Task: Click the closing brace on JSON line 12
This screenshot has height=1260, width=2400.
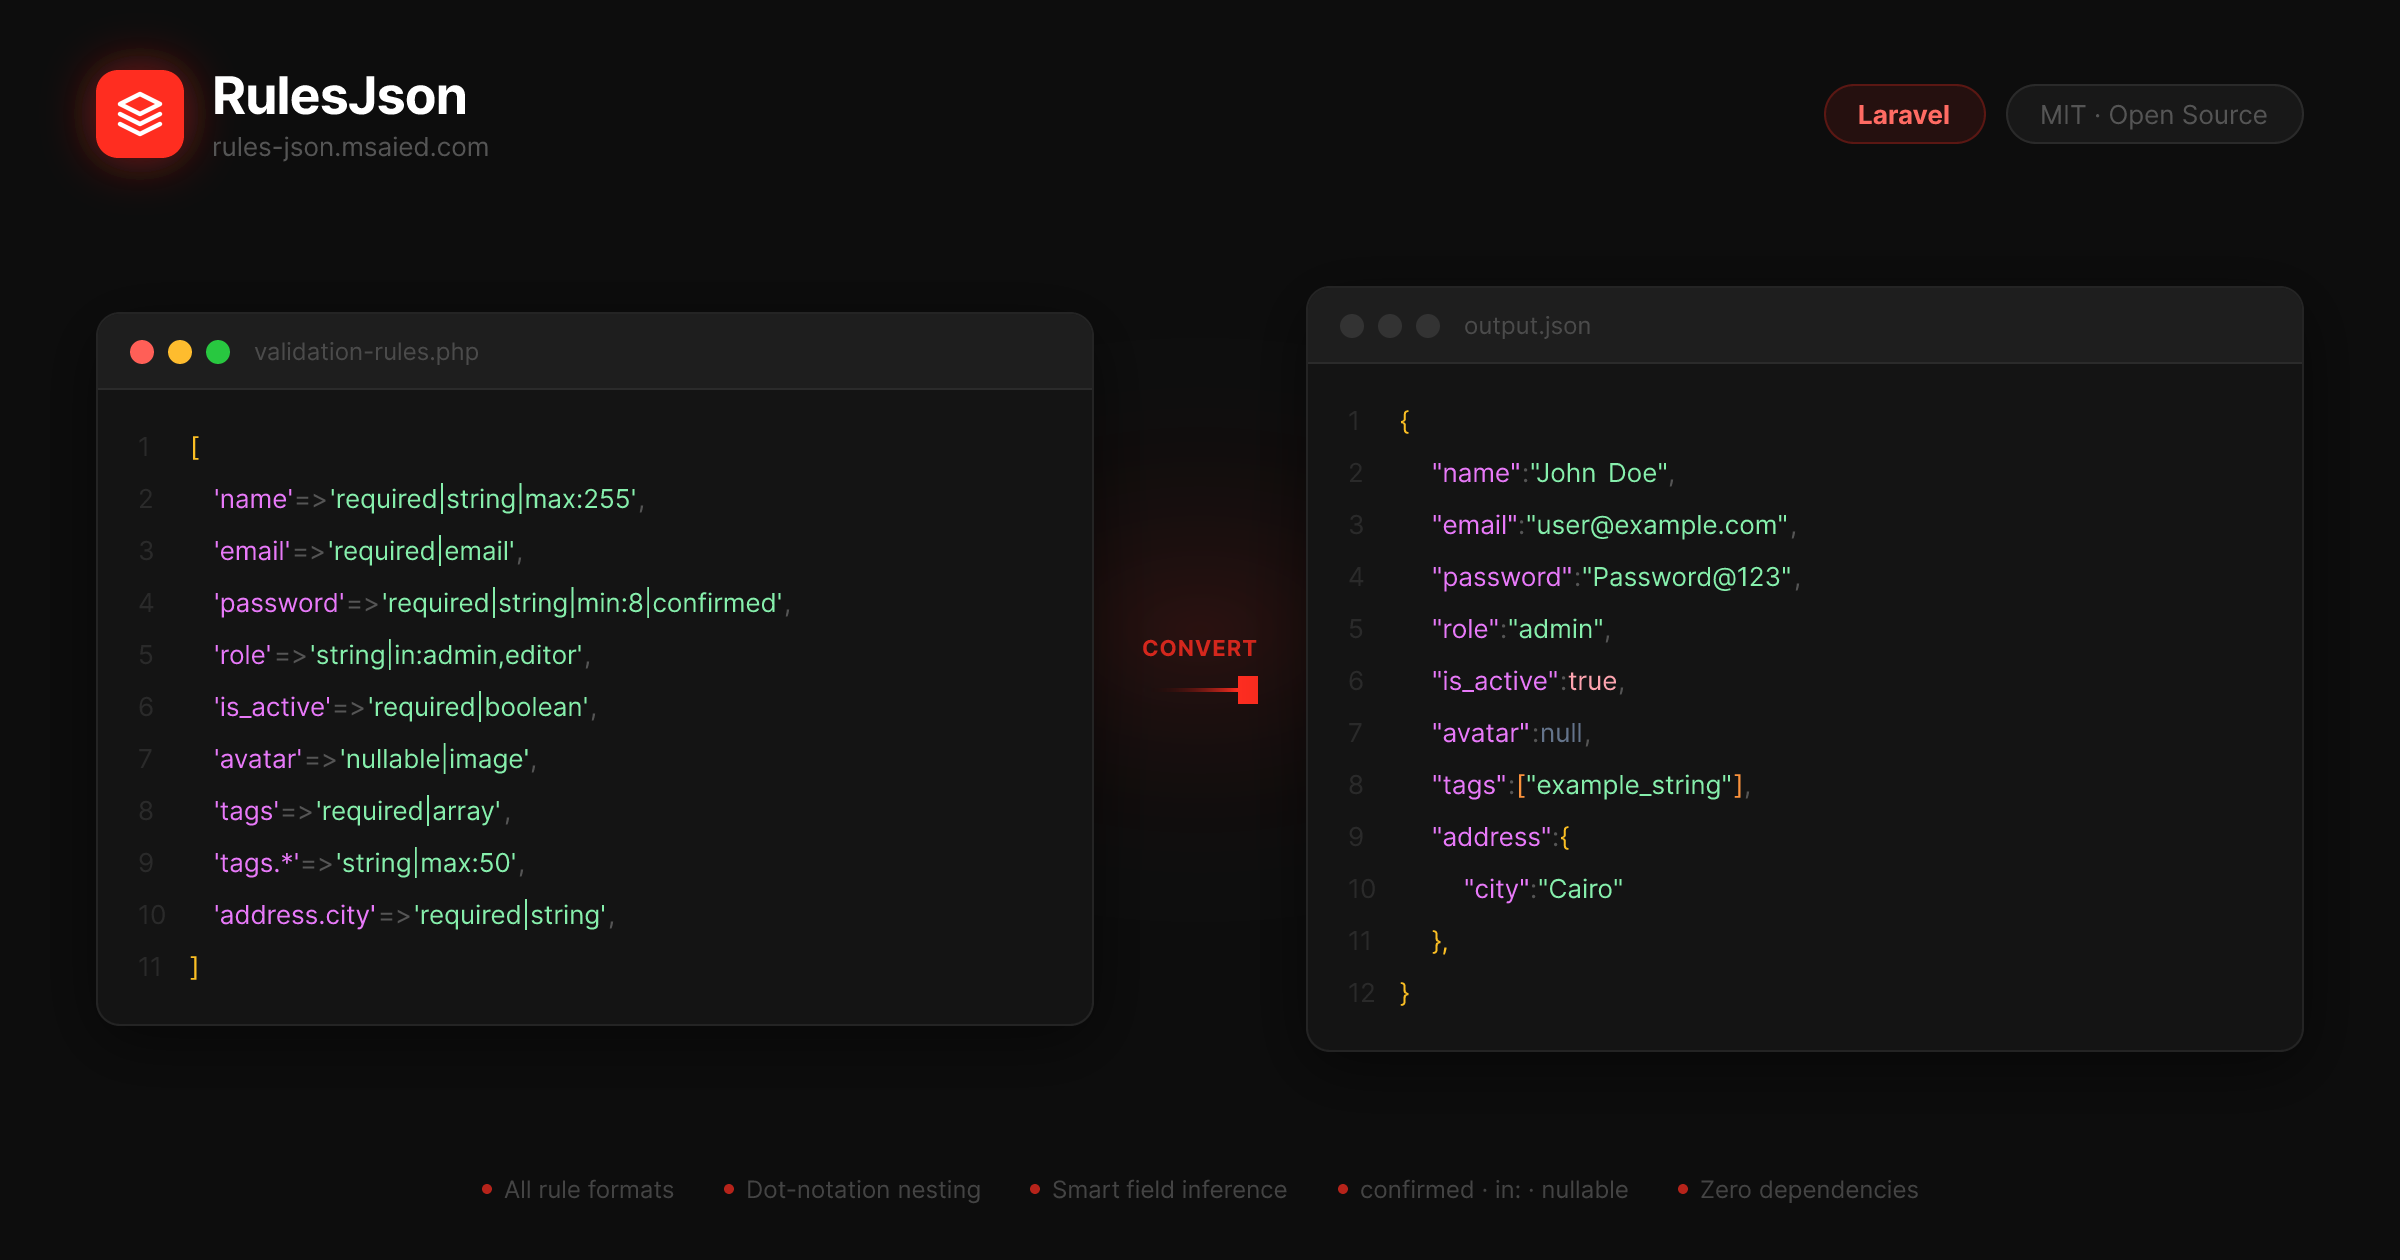Action: pos(1405,993)
